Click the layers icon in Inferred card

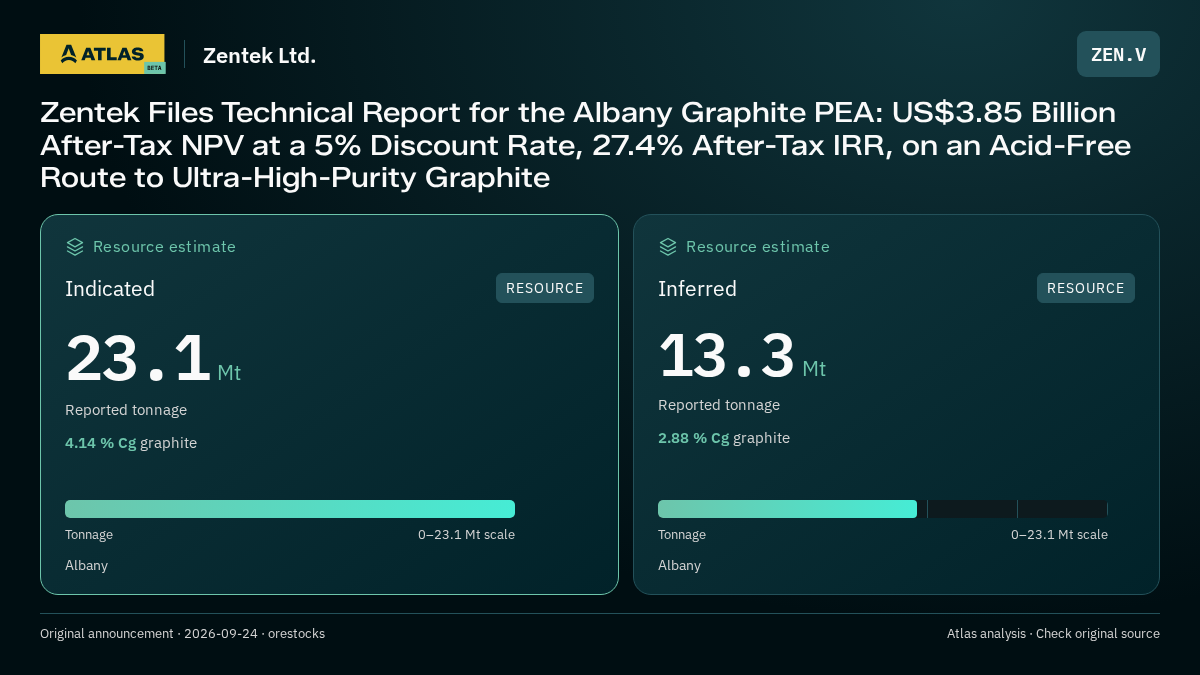(668, 247)
